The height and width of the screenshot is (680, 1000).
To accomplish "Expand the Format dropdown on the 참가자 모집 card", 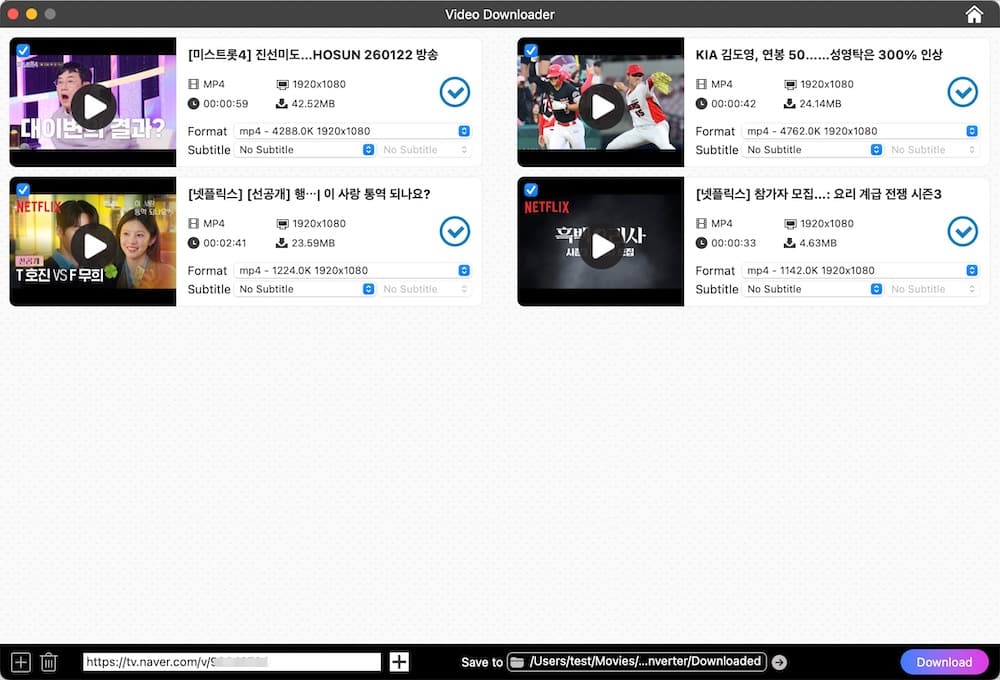I will tap(970, 270).
